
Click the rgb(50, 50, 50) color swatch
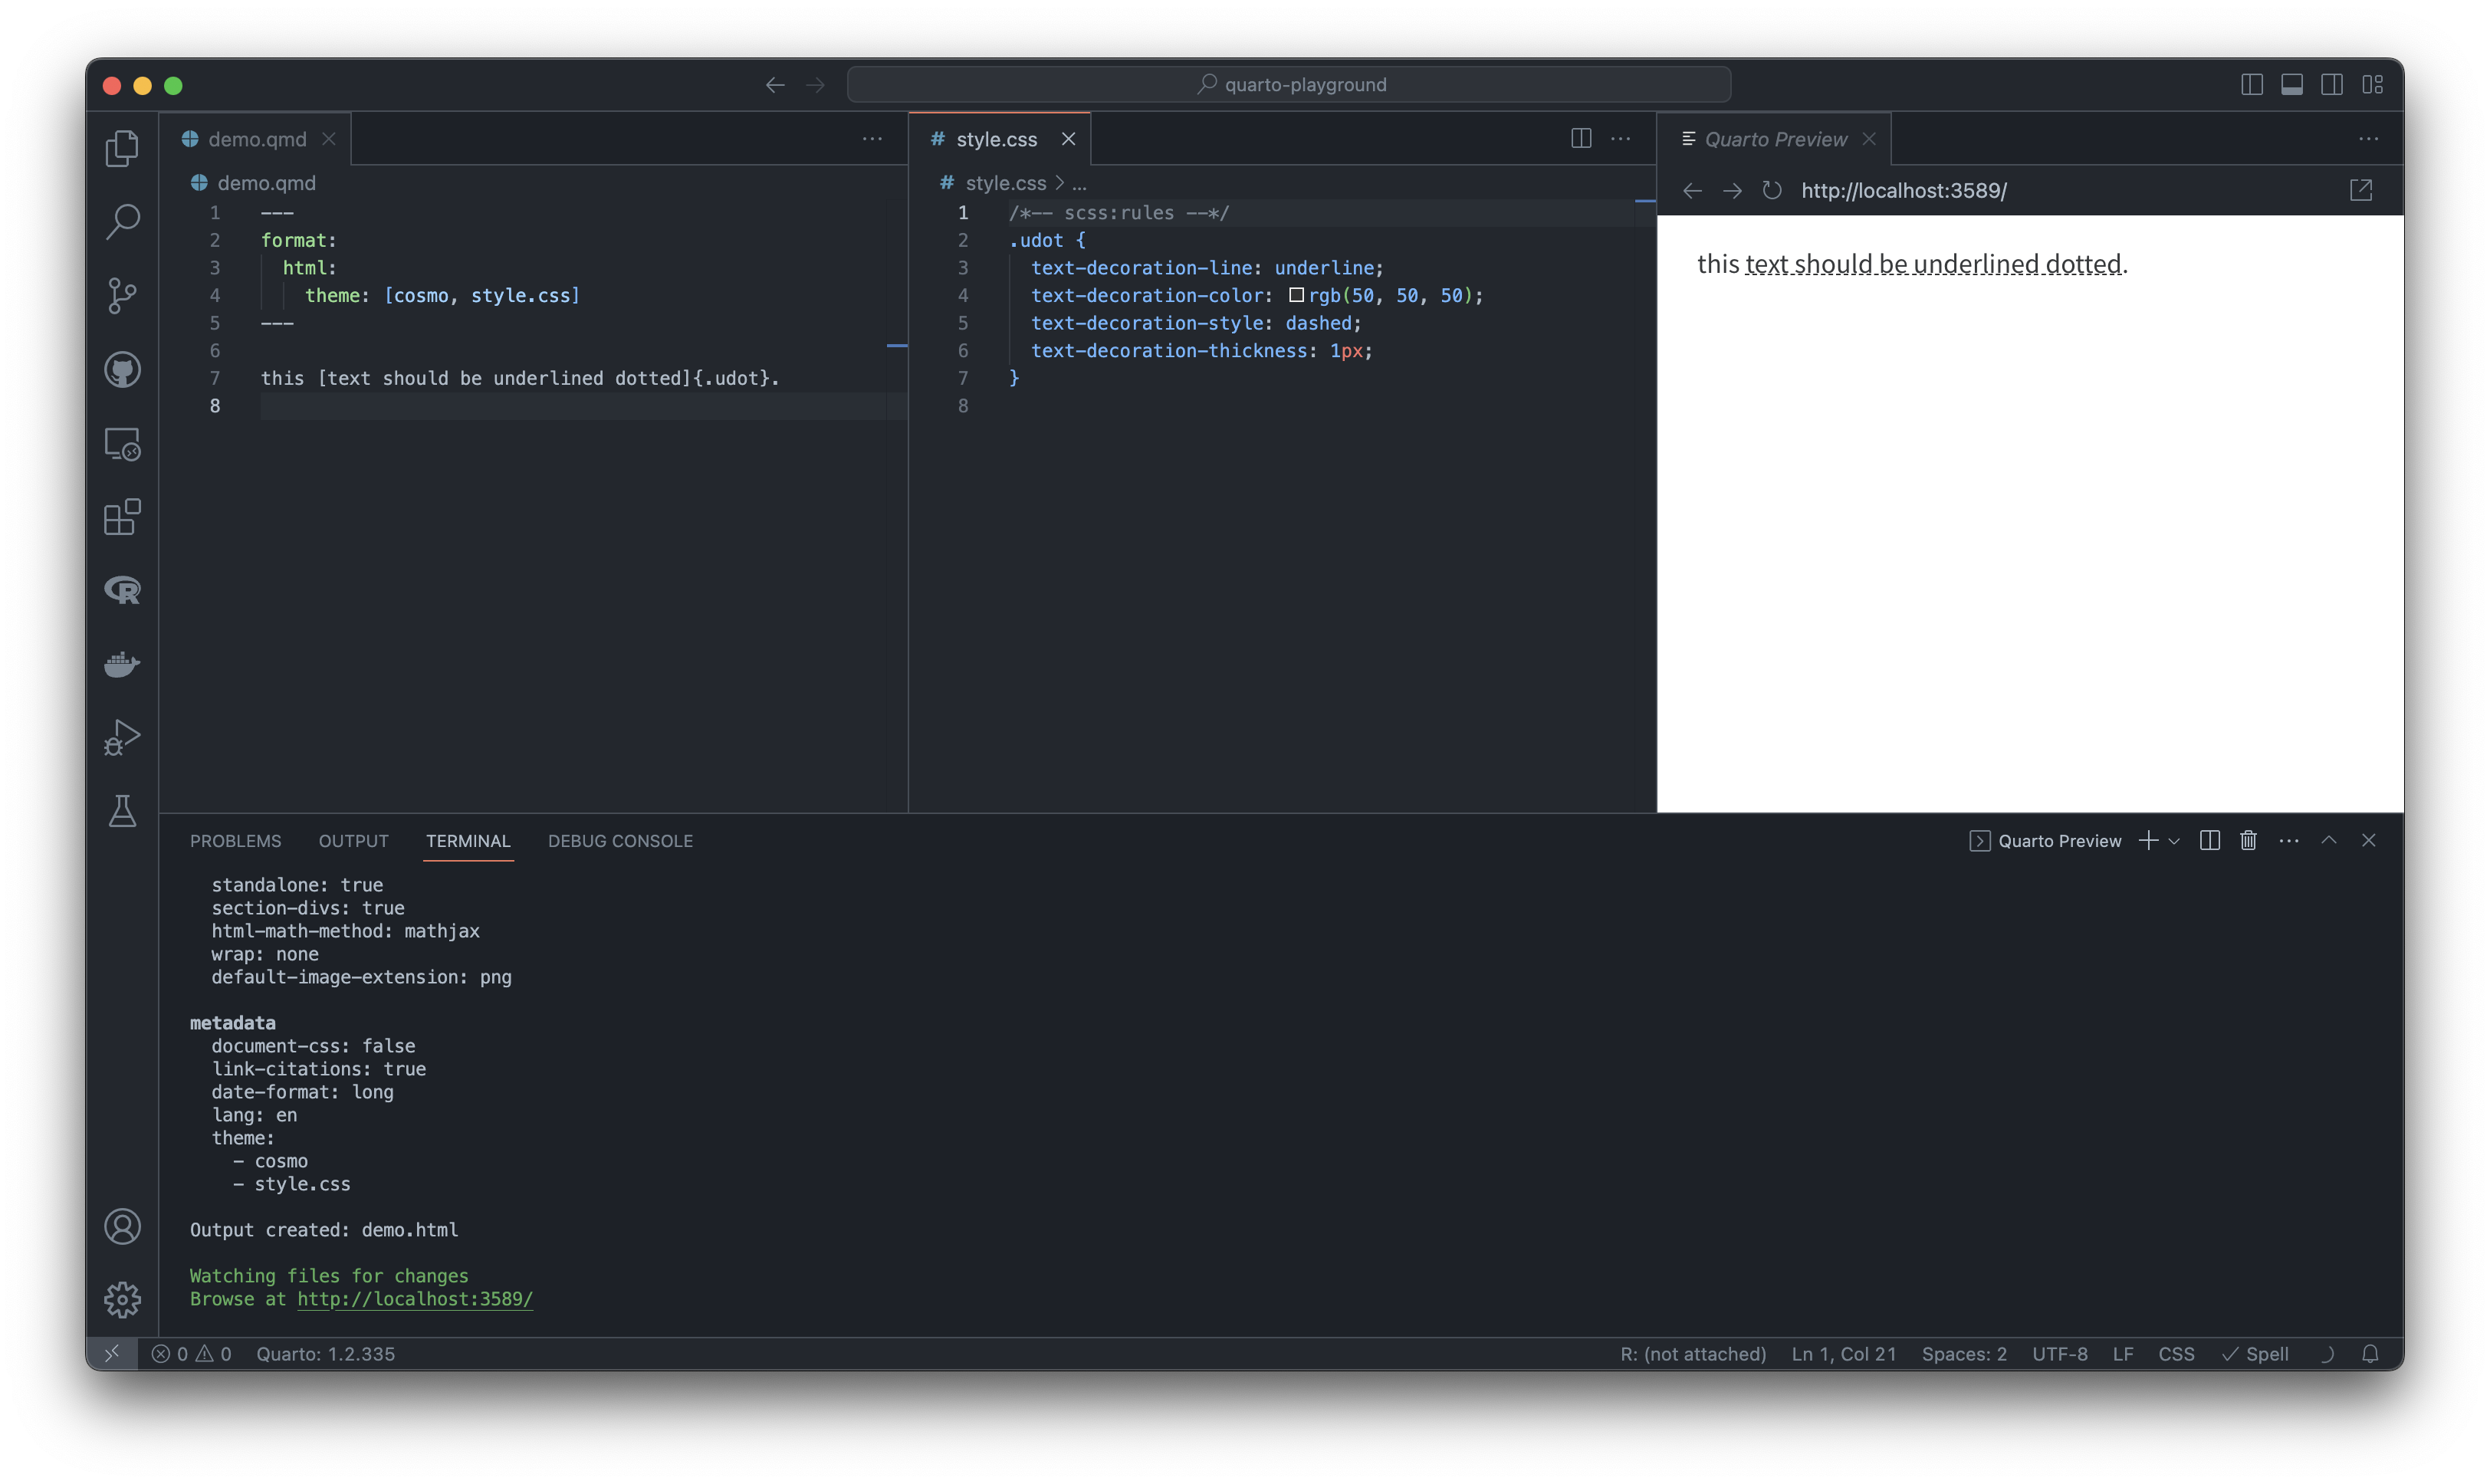[1296, 295]
